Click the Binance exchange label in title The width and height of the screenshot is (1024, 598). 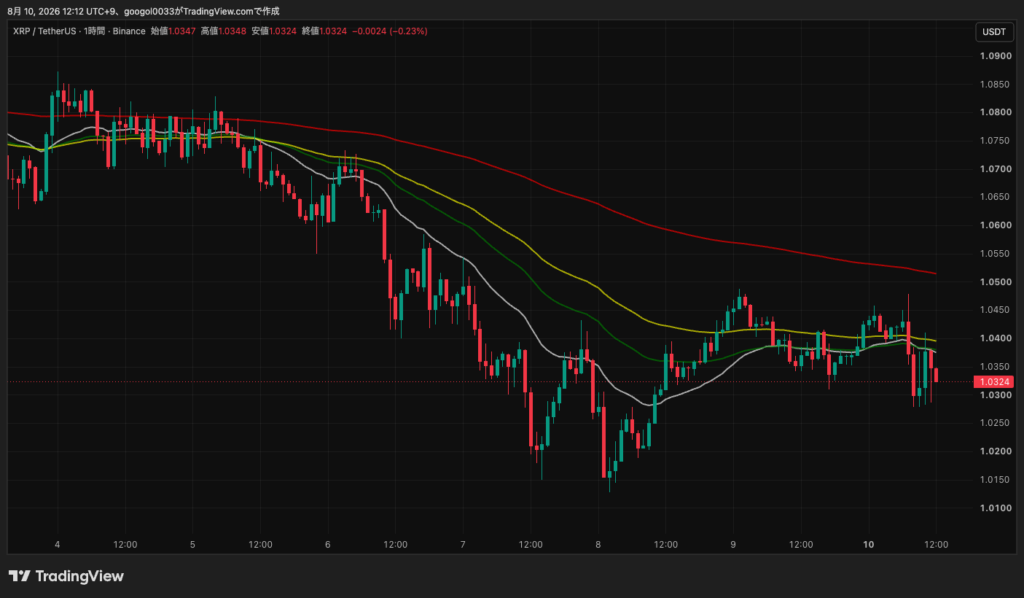coord(129,31)
